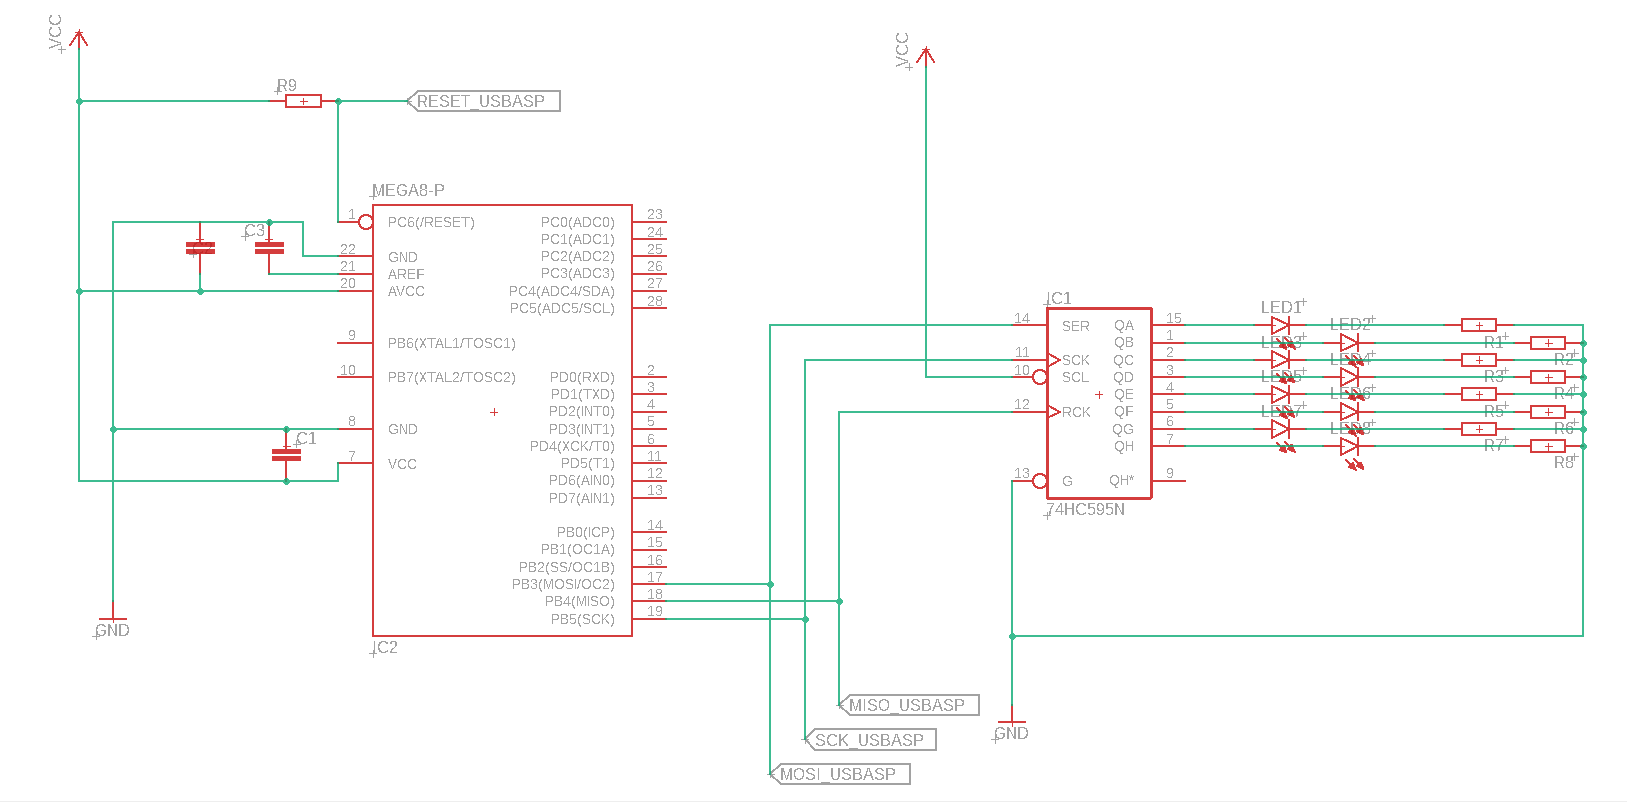Click the PC0(ADC0) pin label
The width and height of the screenshot is (1627, 802).
point(578,222)
